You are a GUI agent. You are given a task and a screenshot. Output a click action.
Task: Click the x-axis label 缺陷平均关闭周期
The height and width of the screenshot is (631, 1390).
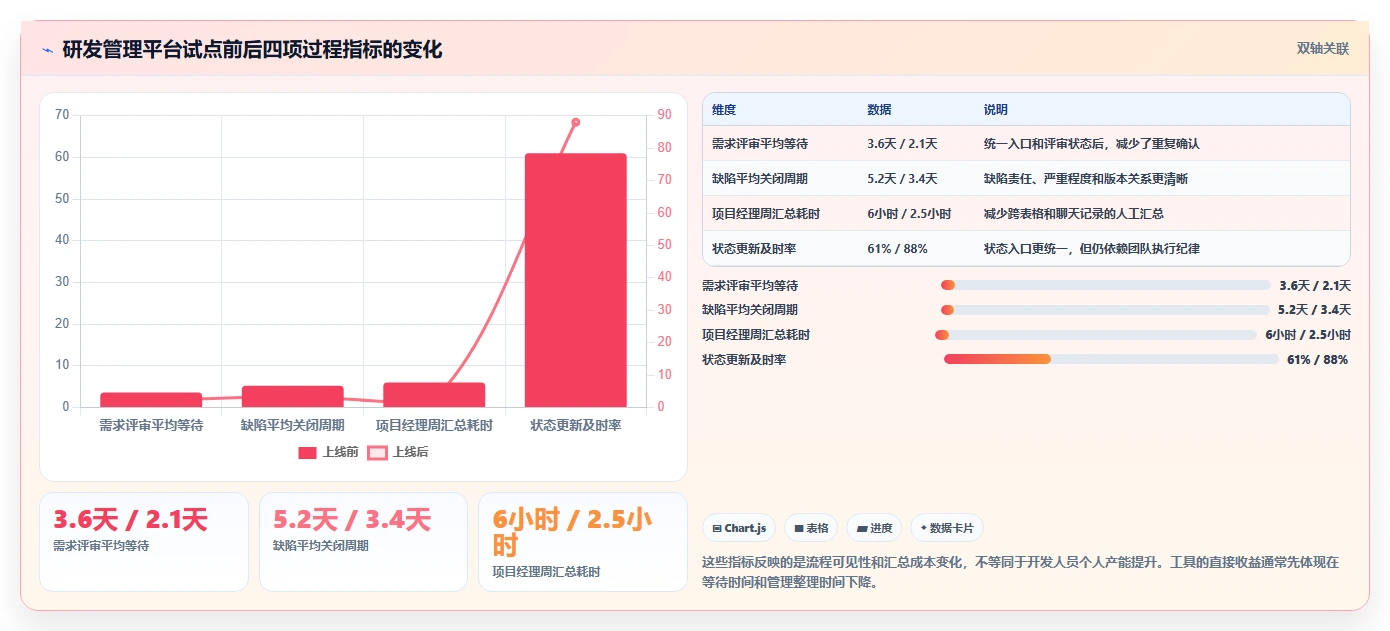pos(293,425)
